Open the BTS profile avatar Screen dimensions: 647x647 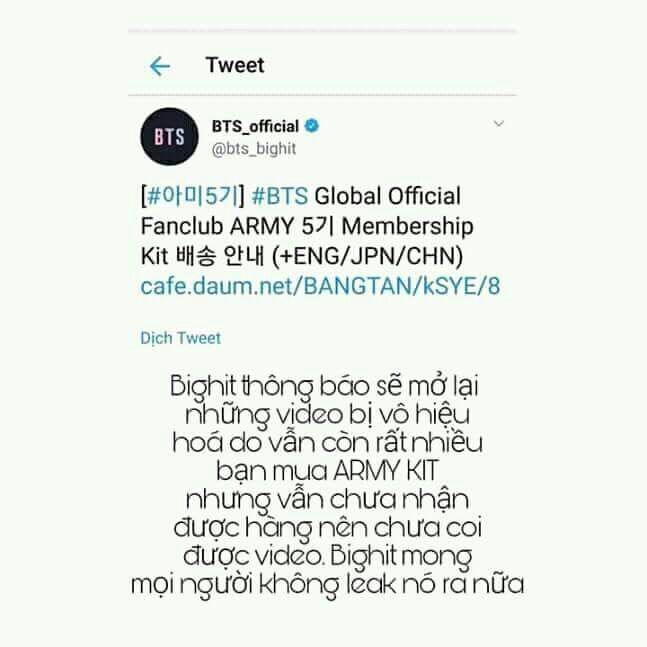click(x=169, y=137)
